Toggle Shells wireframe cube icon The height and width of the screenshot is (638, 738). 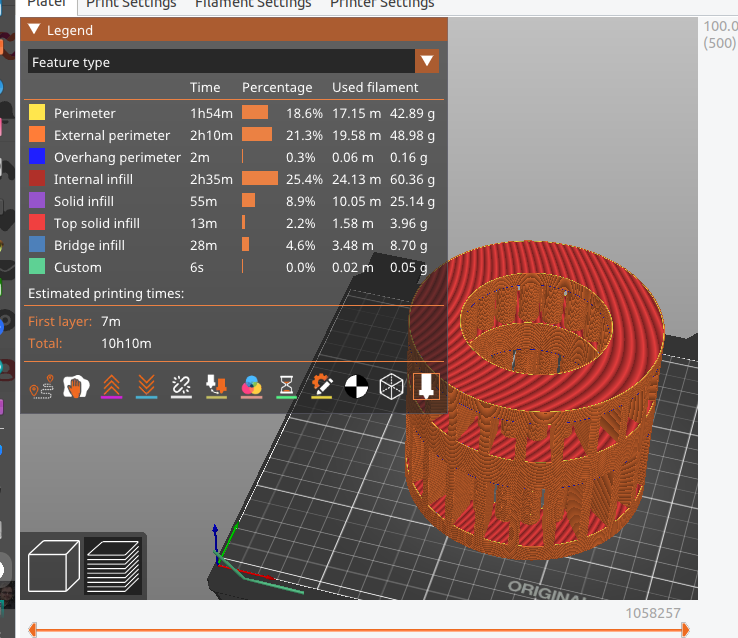pyautogui.click(x=391, y=387)
